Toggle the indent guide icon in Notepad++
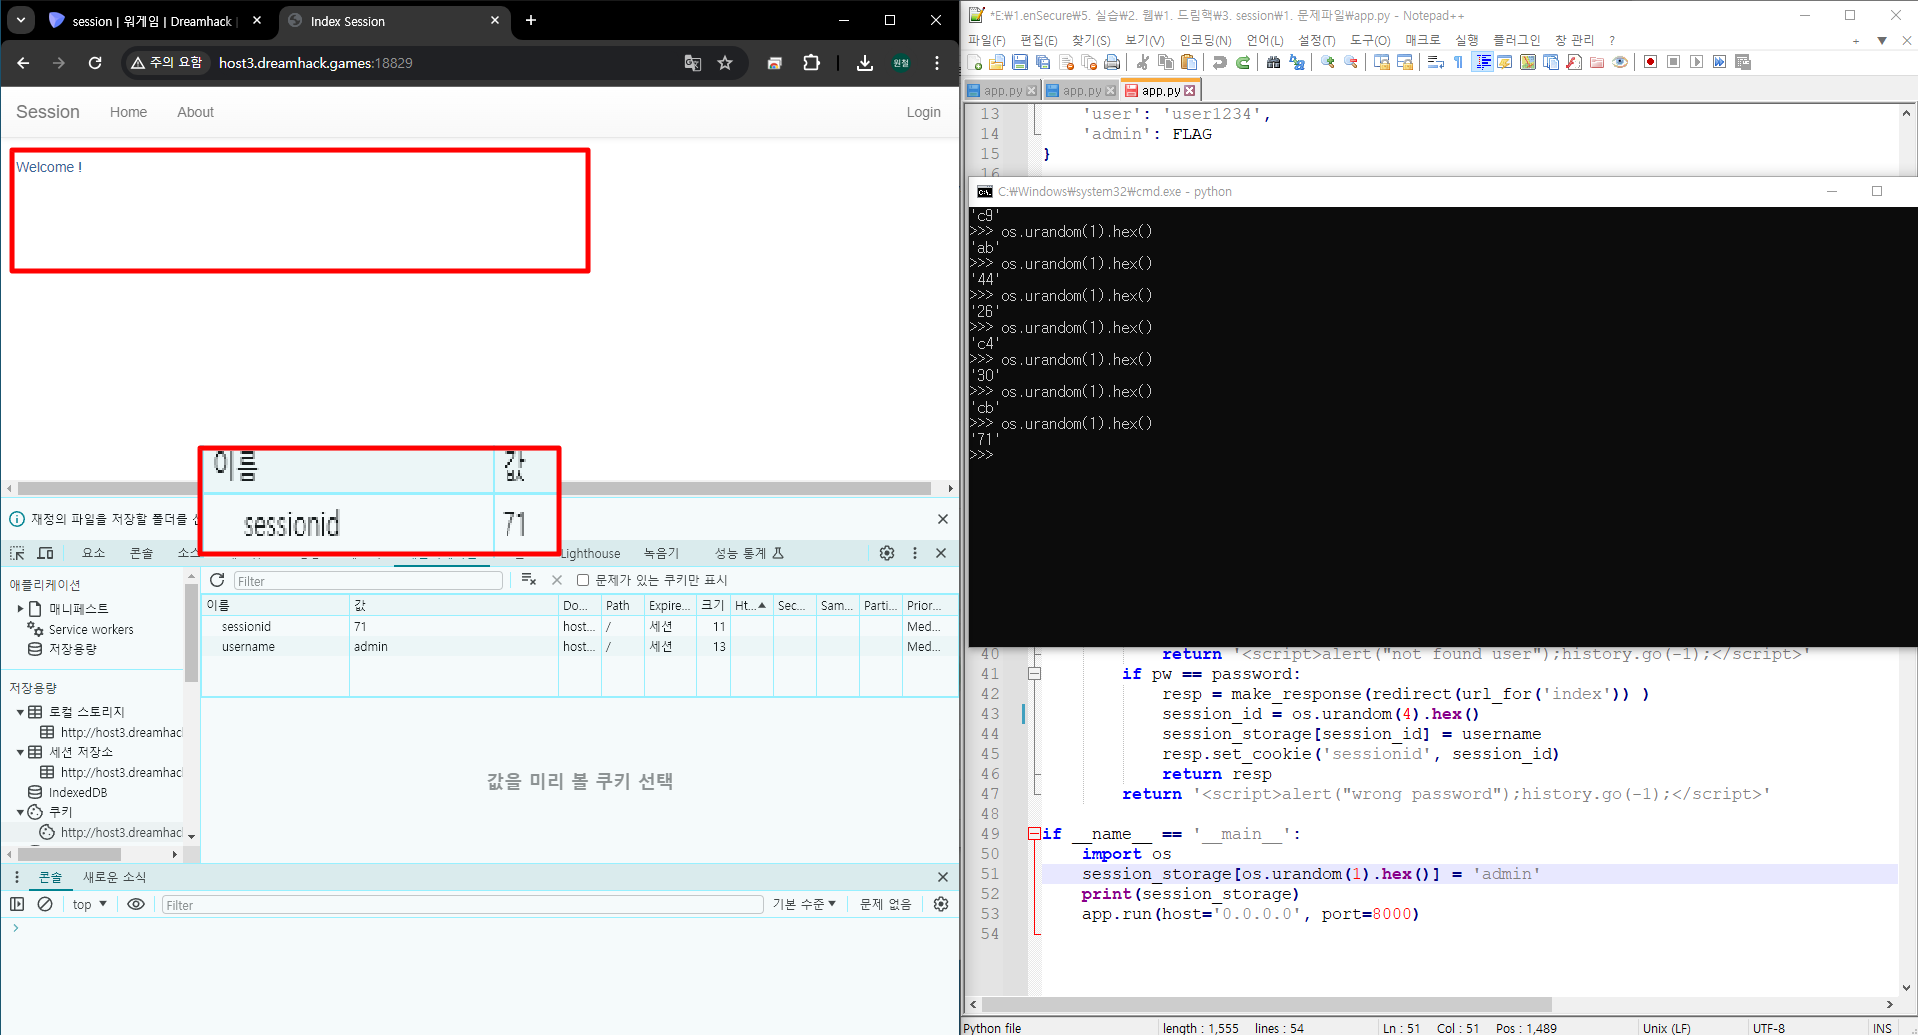 [1483, 62]
